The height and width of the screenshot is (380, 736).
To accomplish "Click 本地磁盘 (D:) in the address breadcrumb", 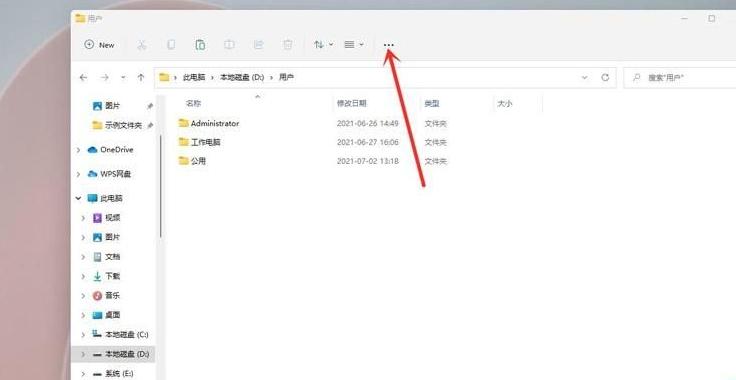I will pyautogui.click(x=242, y=77).
